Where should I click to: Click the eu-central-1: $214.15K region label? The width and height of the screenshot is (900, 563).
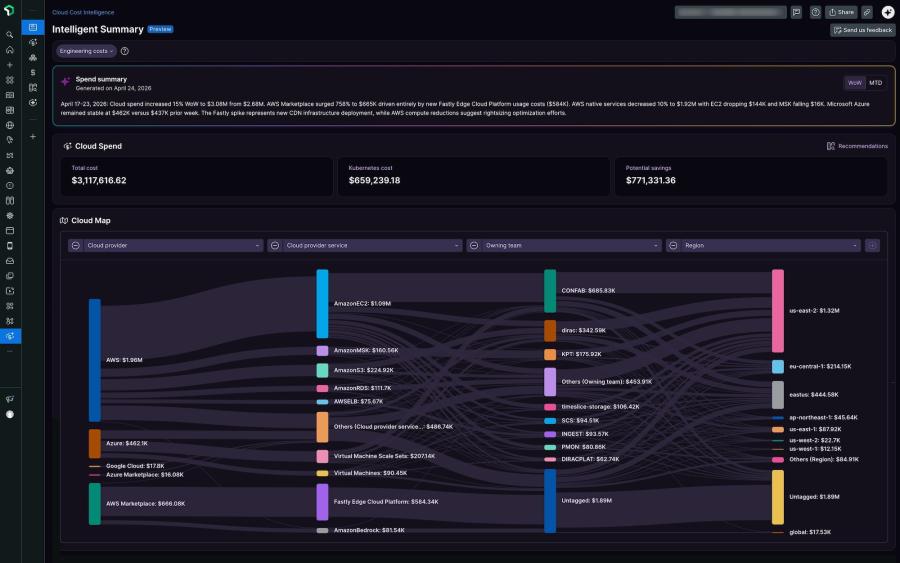click(x=820, y=366)
